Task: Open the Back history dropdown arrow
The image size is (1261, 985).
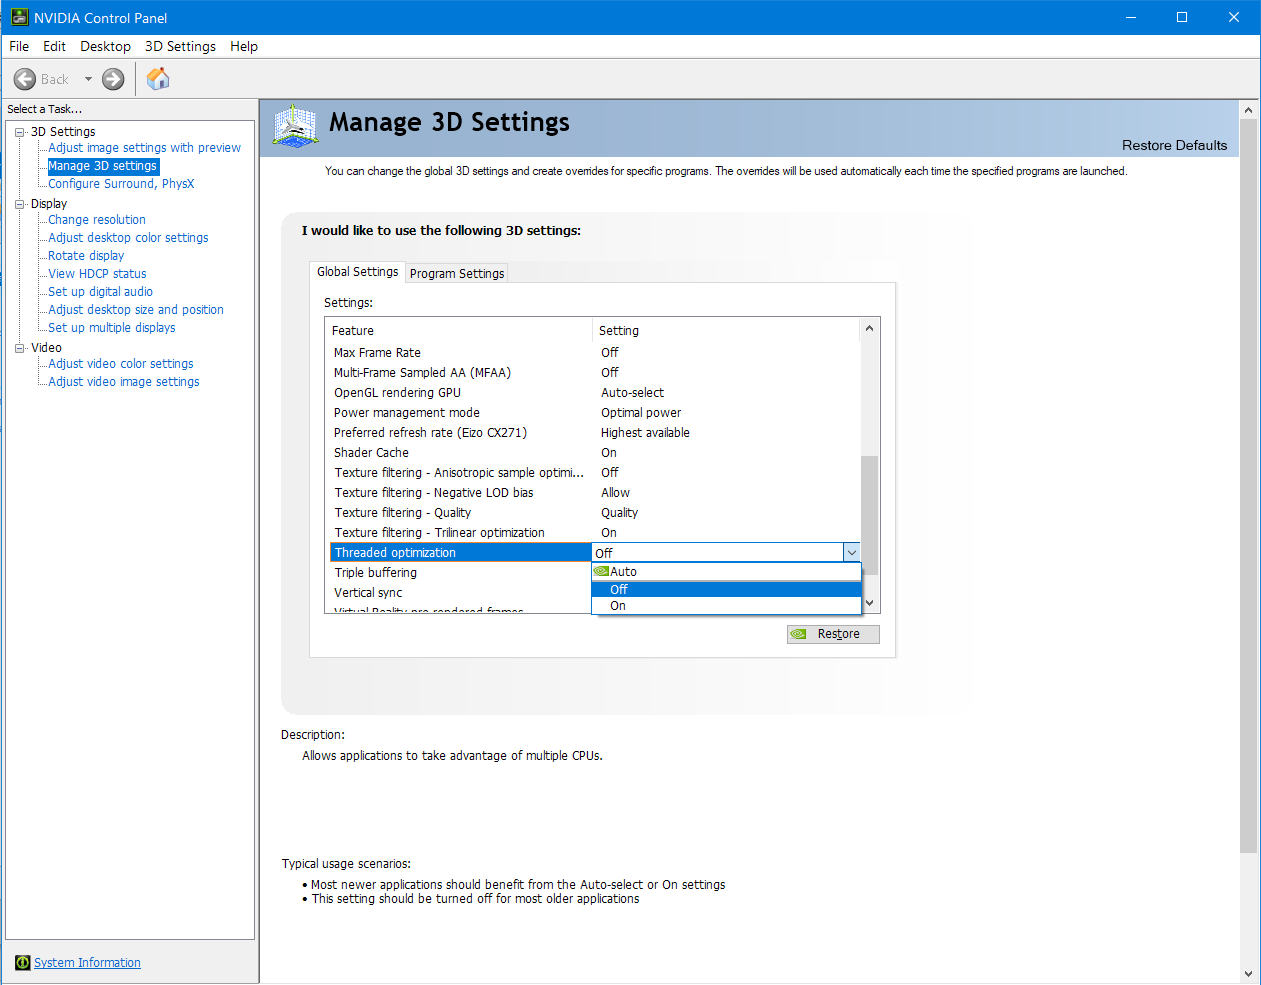Action: [88, 79]
